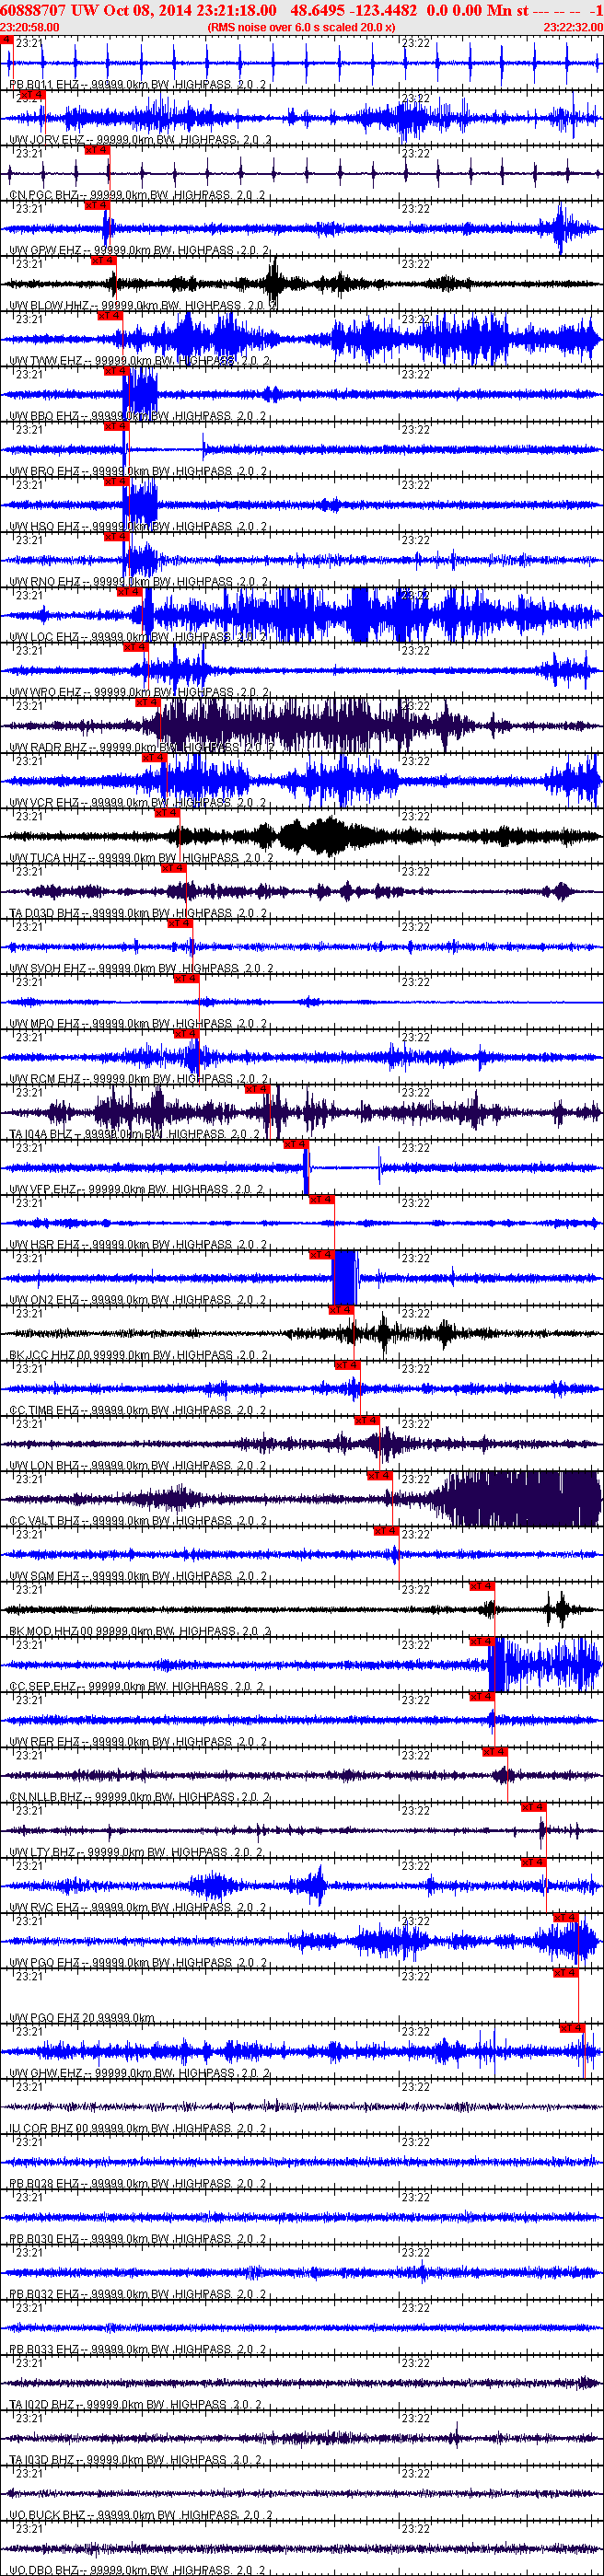The width and height of the screenshot is (604, 2576).
Task: Click red pick marker on UW LTY trace
Action: click(x=533, y=1807)
